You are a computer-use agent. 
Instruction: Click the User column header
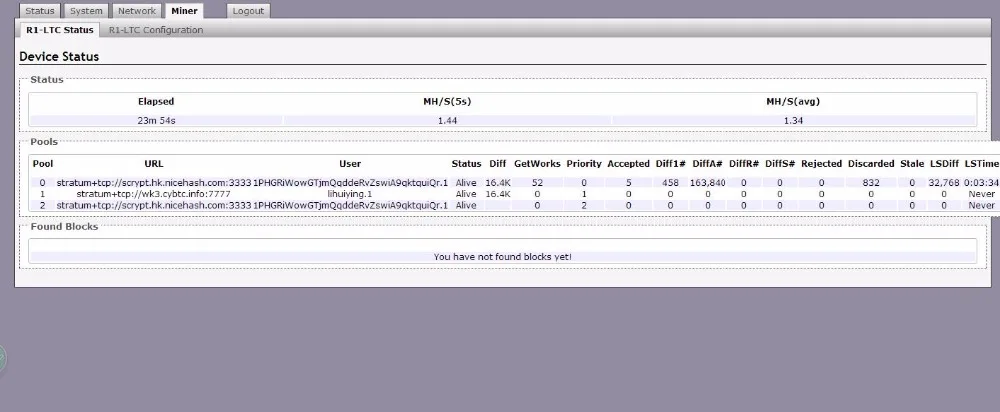point(350,164)
